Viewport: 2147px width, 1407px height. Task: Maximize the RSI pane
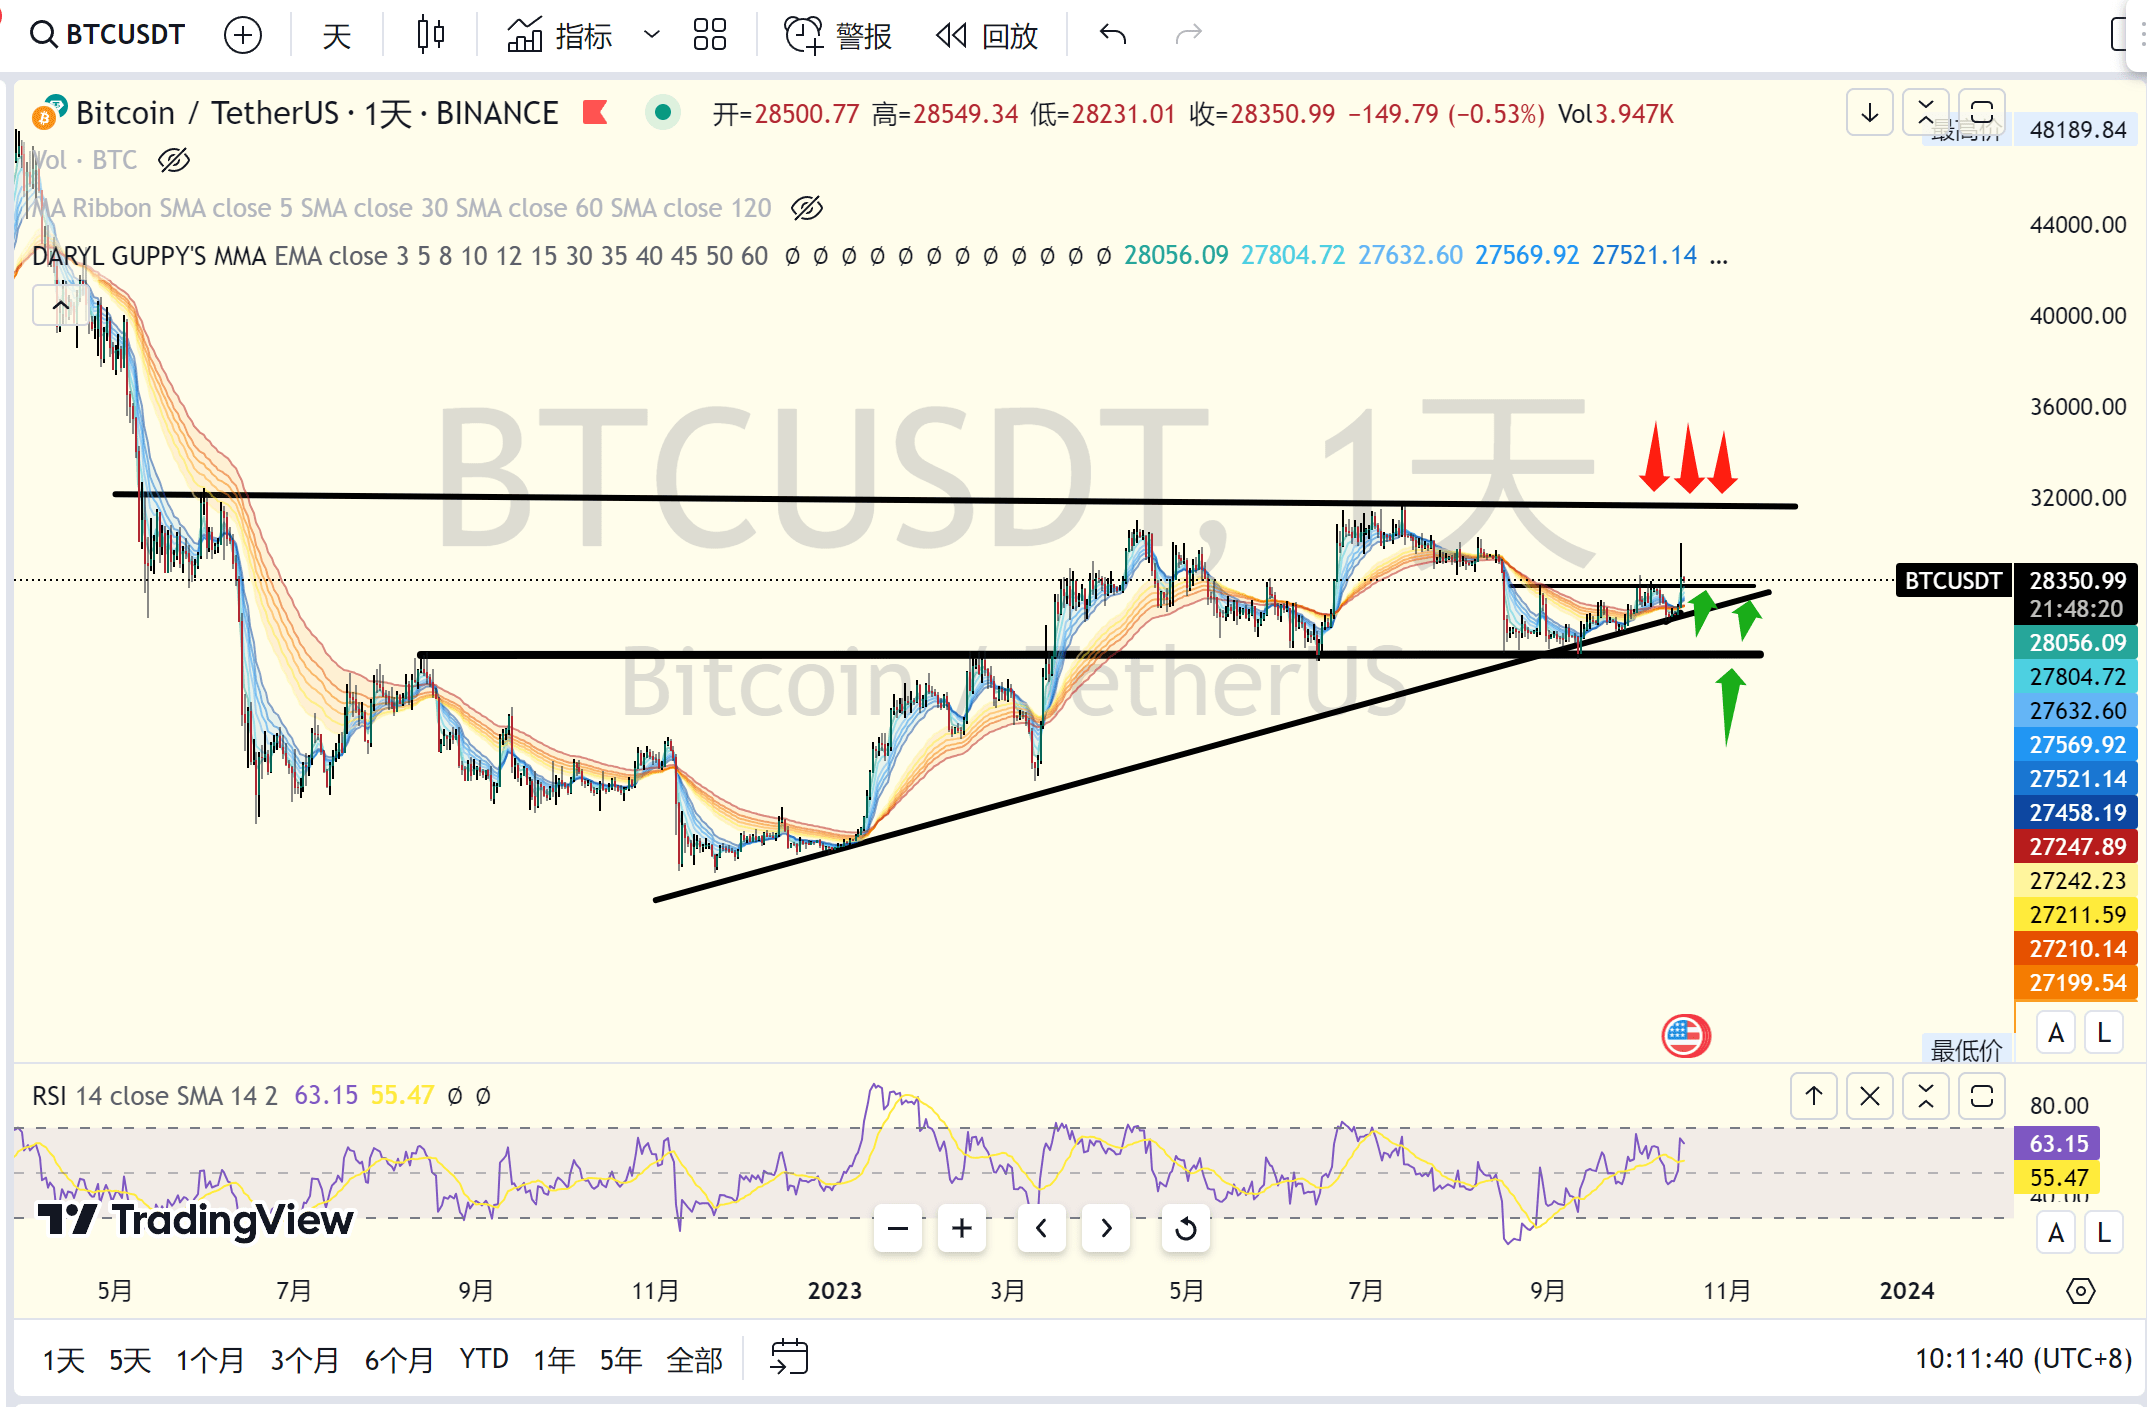[x=1982, y=1096]
